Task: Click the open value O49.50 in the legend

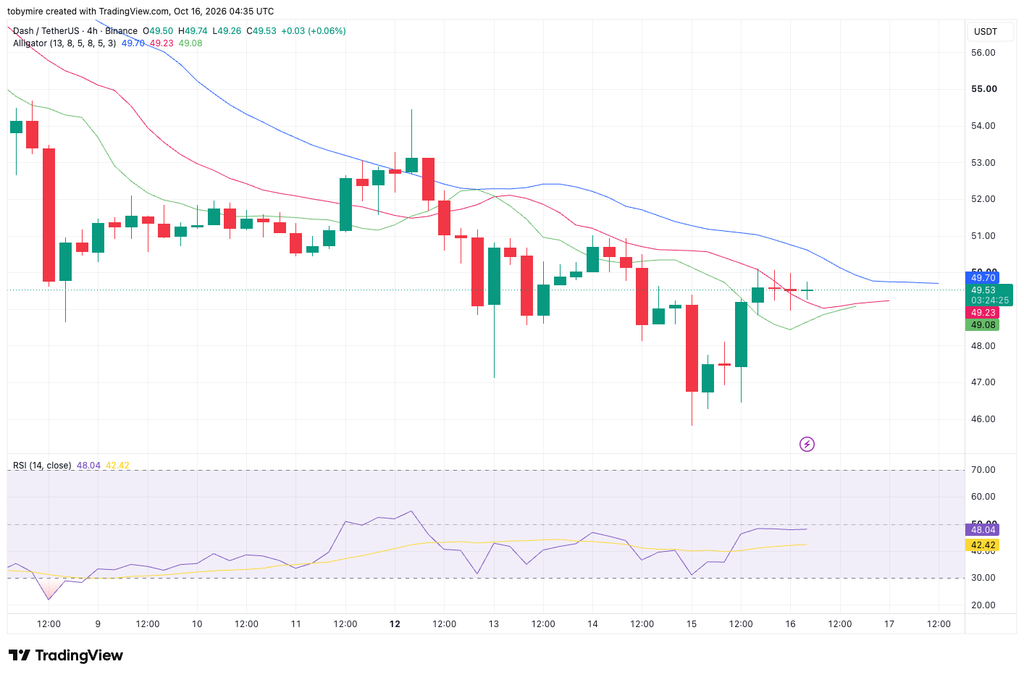Action: coord(158,31)
